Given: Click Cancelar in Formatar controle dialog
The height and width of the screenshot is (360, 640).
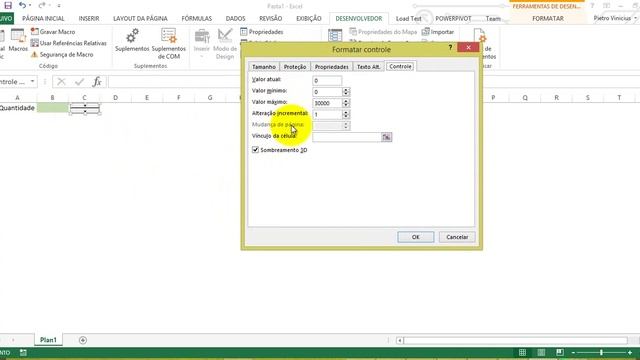Looking at the screenshot, I should pos(457,237).
